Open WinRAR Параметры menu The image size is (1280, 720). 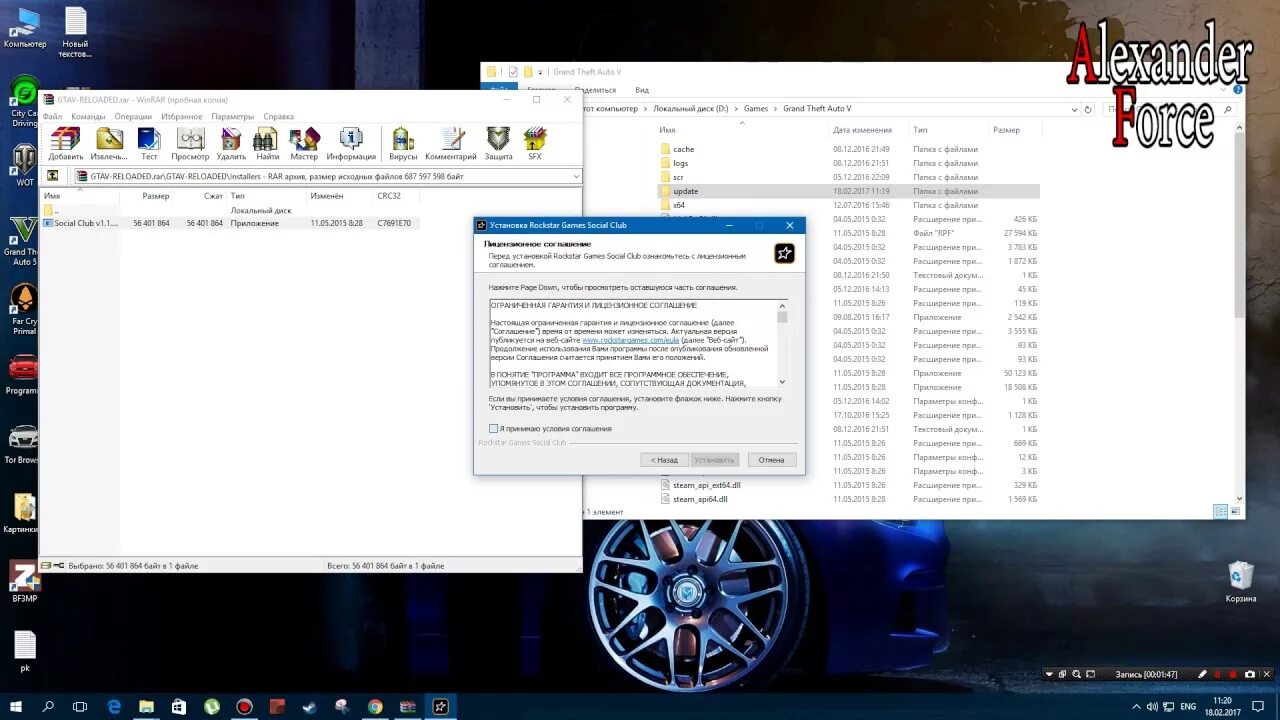point(233,116)
